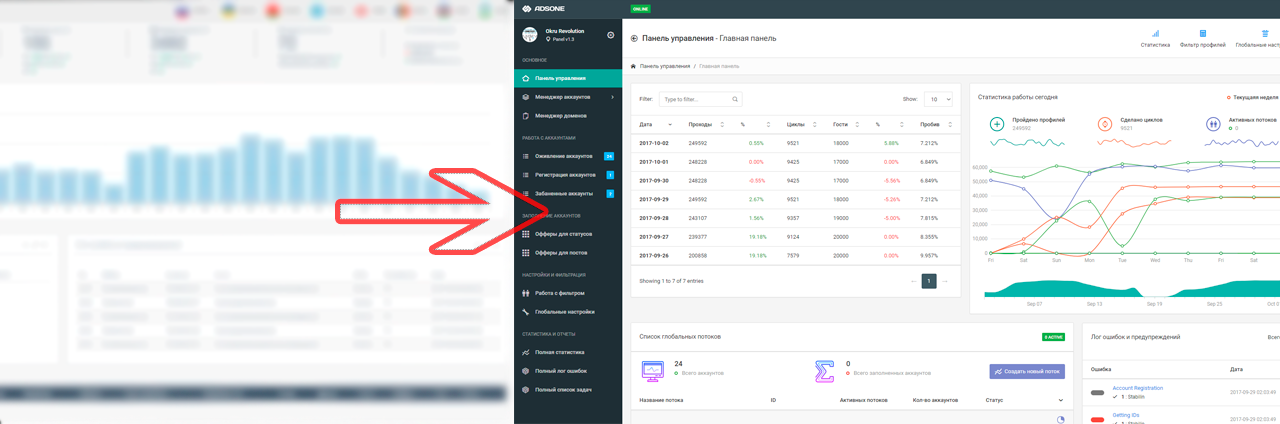Image resolution: width=1280 pixels, height=424 pixels.
Task: Click the 8 ACTIVE green badge
Action: 1052,337
